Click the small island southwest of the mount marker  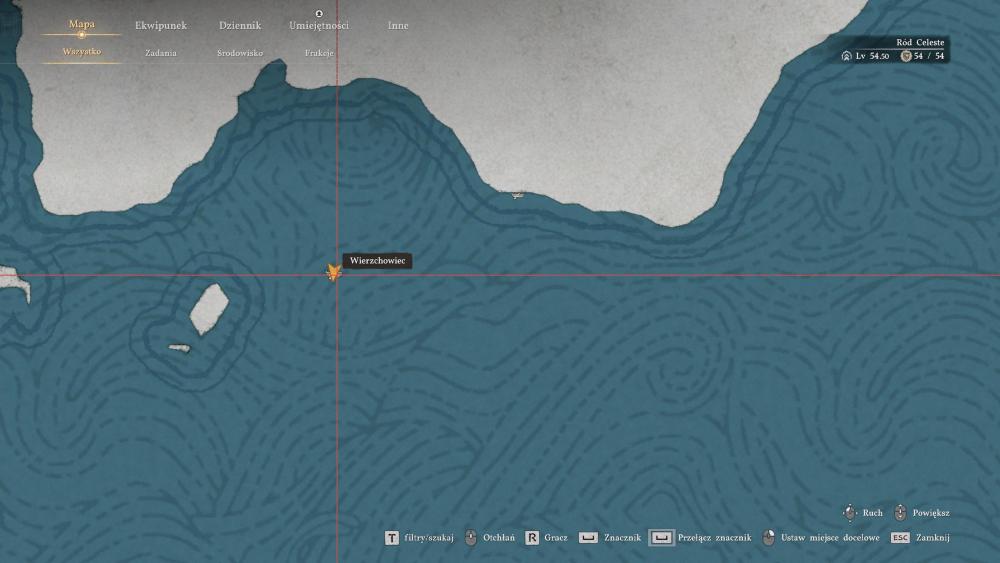click(209, 309)
